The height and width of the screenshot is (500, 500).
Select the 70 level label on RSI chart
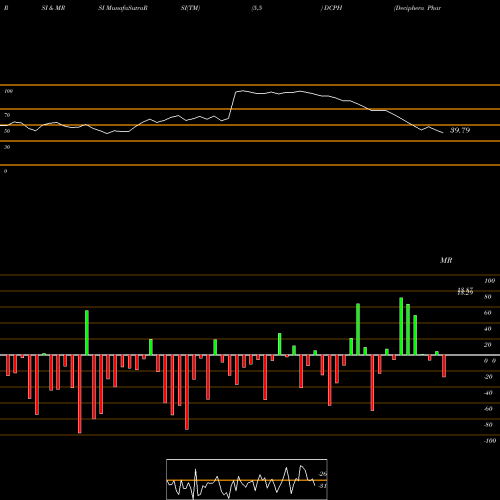click(7, 115)
